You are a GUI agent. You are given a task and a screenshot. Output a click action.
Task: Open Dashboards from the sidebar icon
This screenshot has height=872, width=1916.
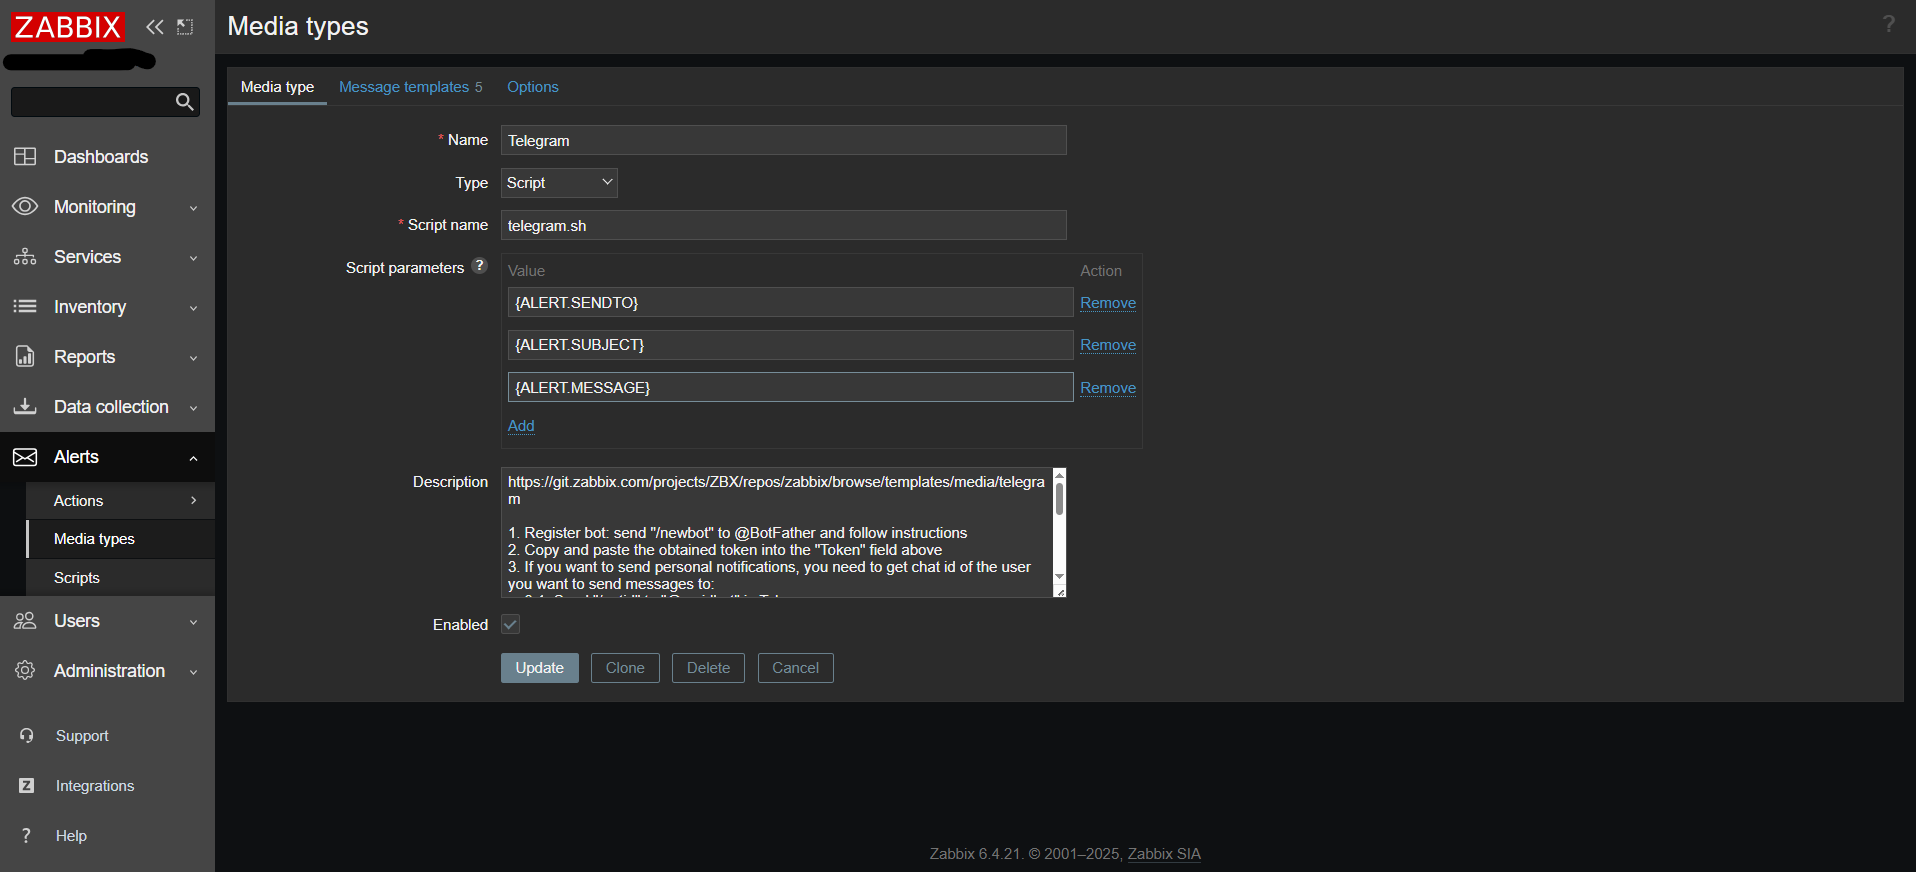pos(25,157)
